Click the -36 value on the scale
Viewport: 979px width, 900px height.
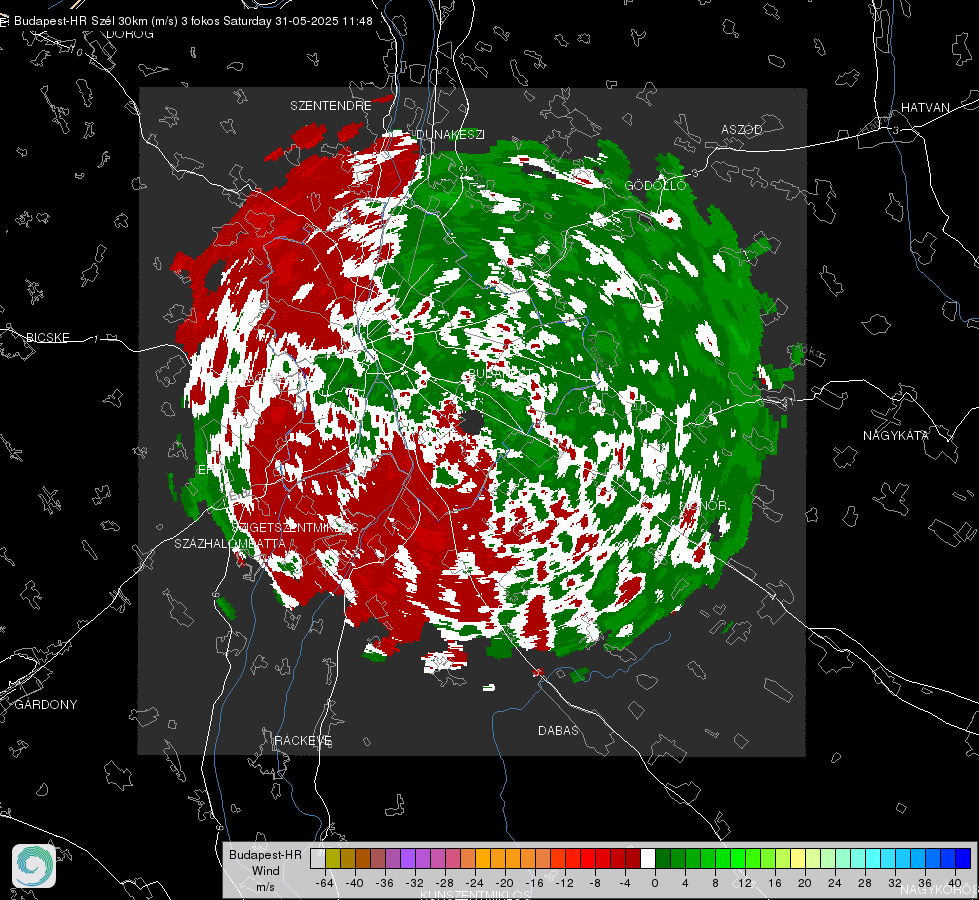point(384,883)
